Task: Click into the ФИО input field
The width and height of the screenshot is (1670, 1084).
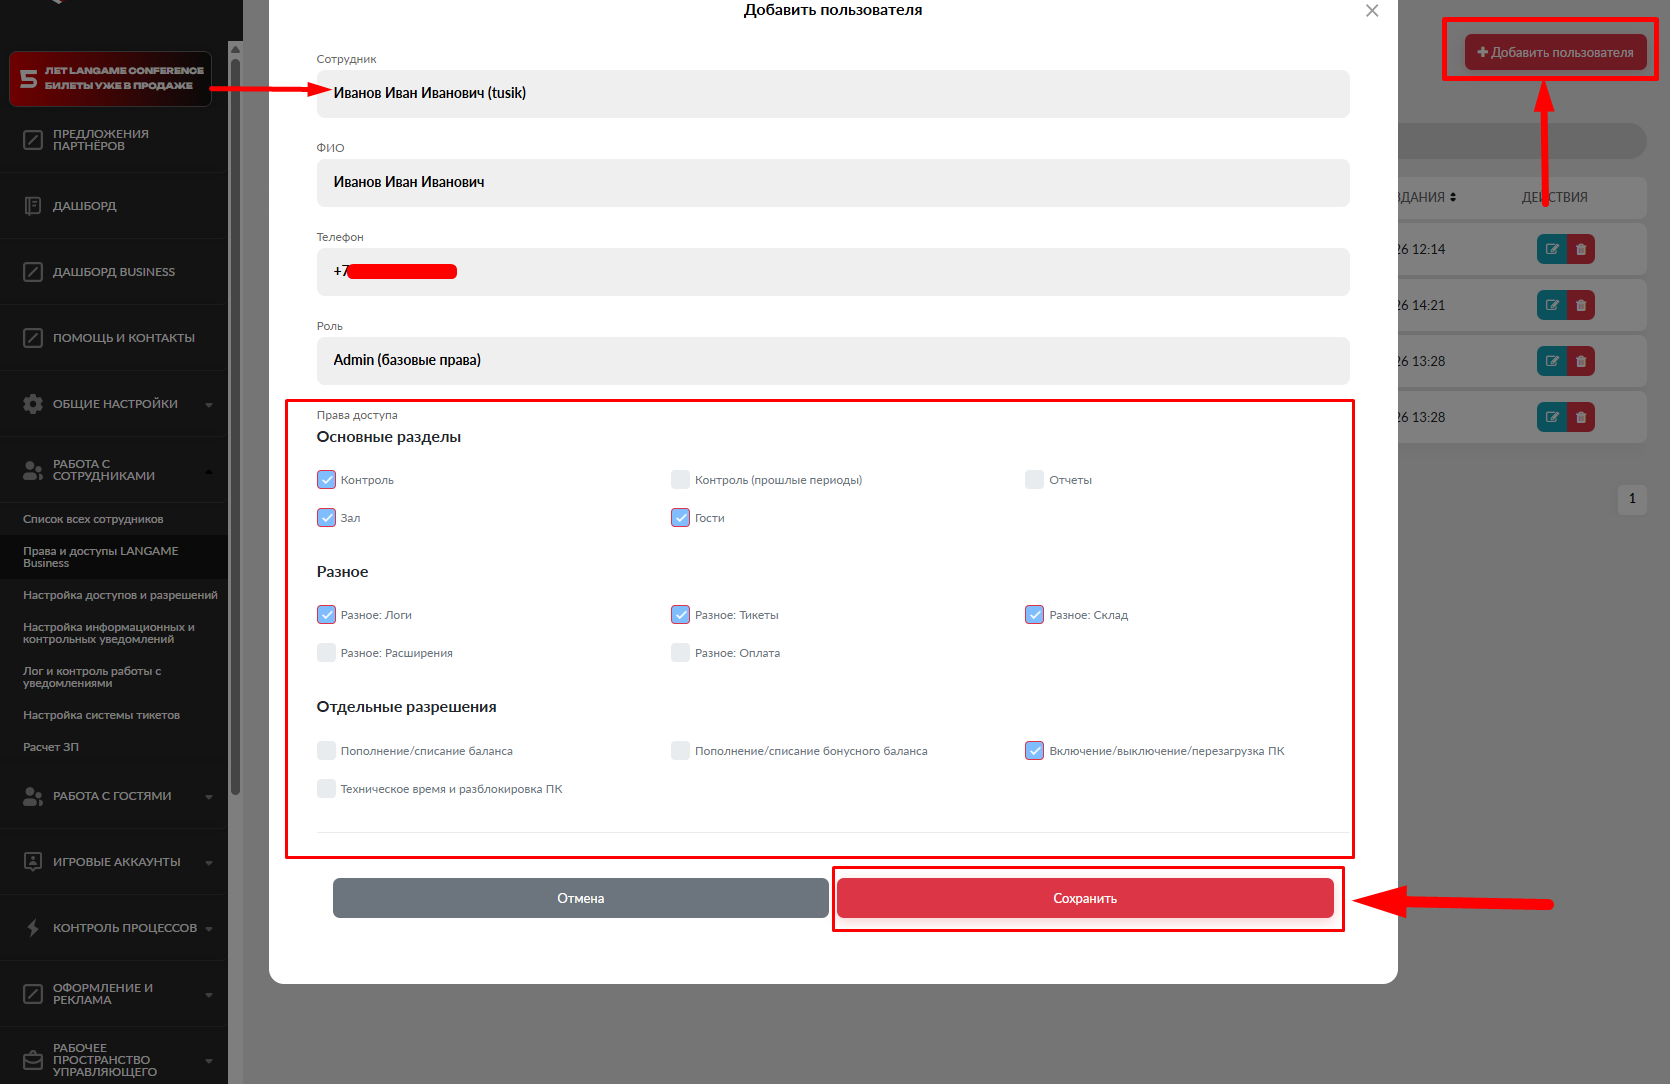Action: (832, 183)
